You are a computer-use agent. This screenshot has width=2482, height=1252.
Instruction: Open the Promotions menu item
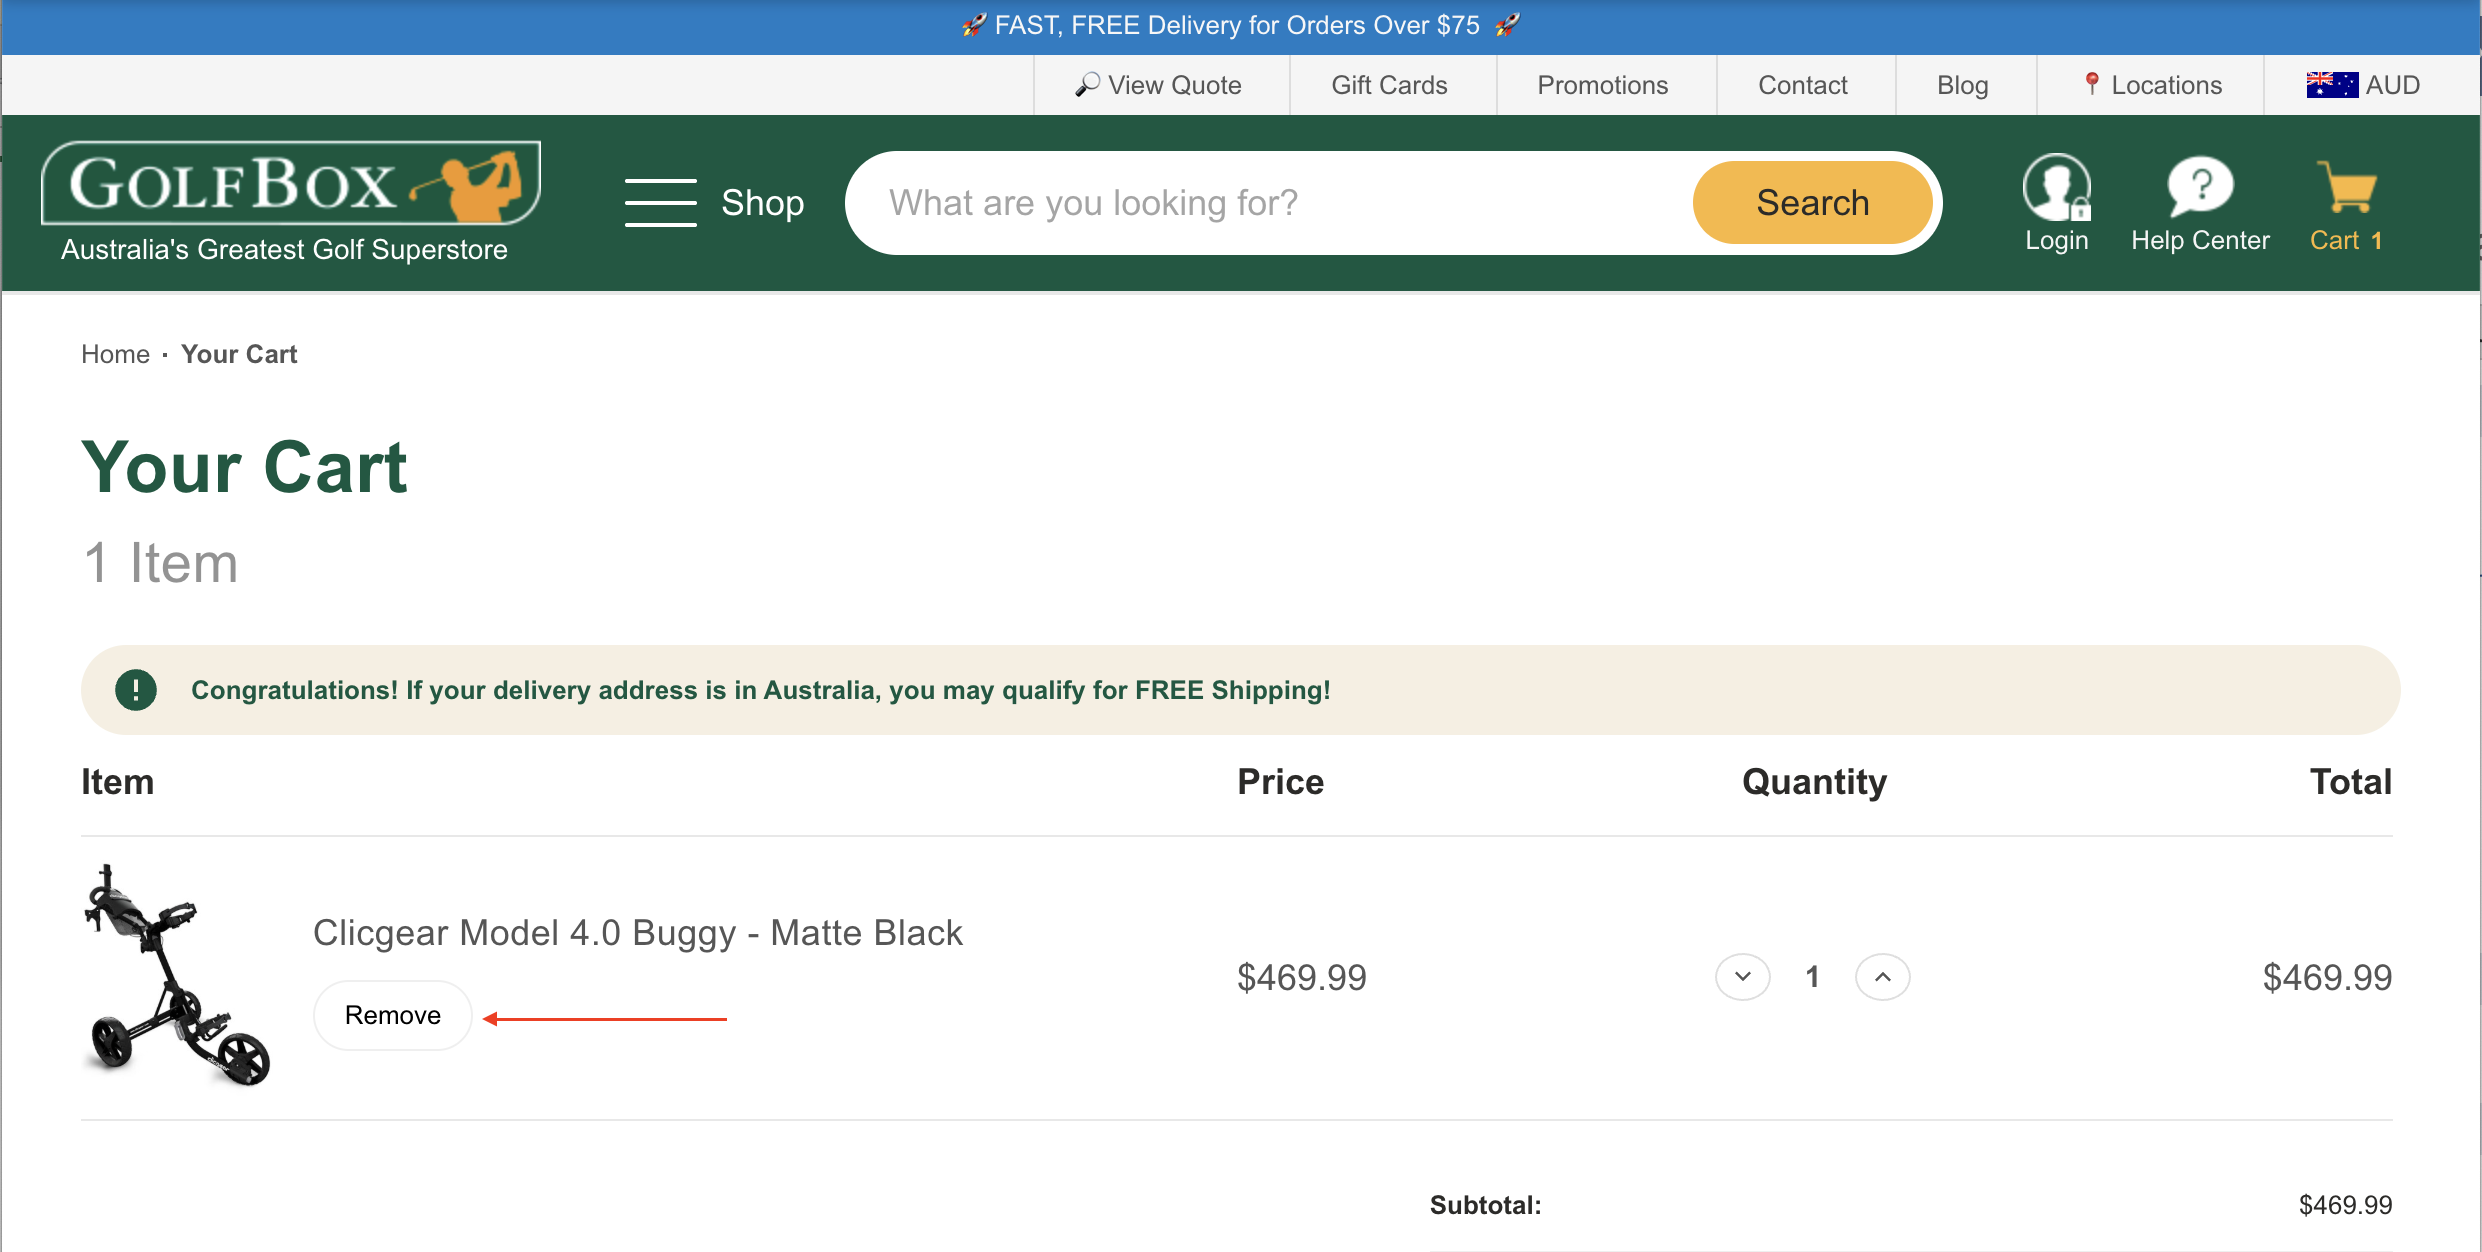[1603, 85]
